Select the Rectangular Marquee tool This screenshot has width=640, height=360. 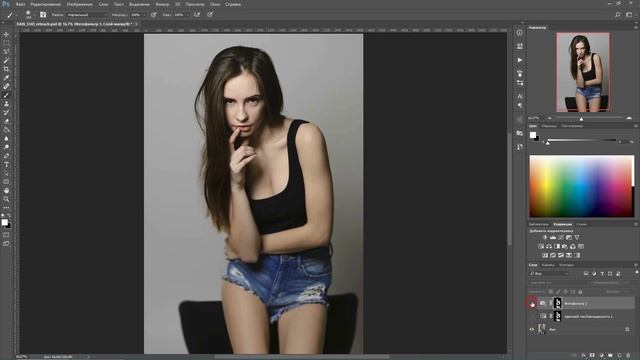[x=6, y=43]
